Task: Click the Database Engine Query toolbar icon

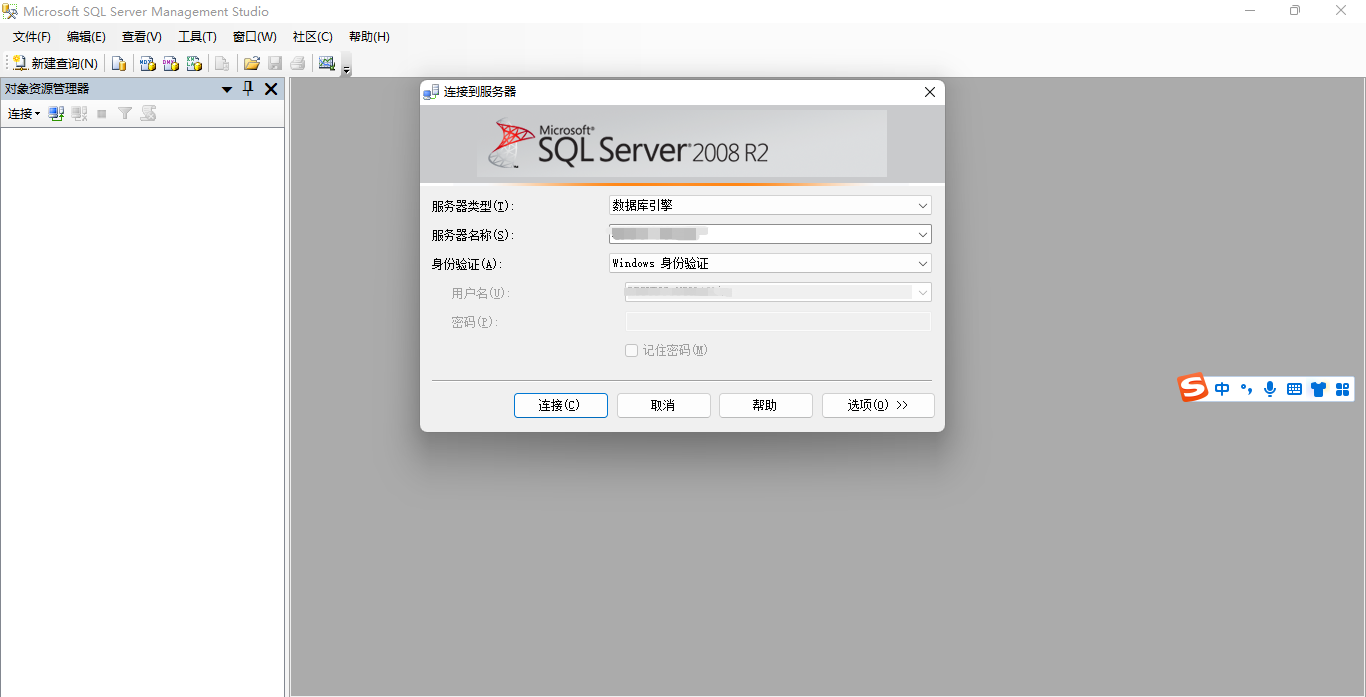Action: (119, 64)
